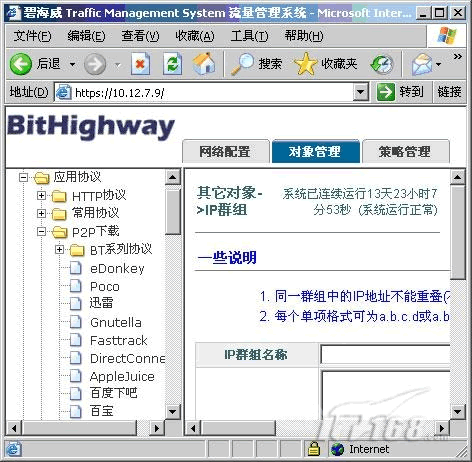
Task: Click the IP群组名称 input field
Action: click(x=385, y=354)
